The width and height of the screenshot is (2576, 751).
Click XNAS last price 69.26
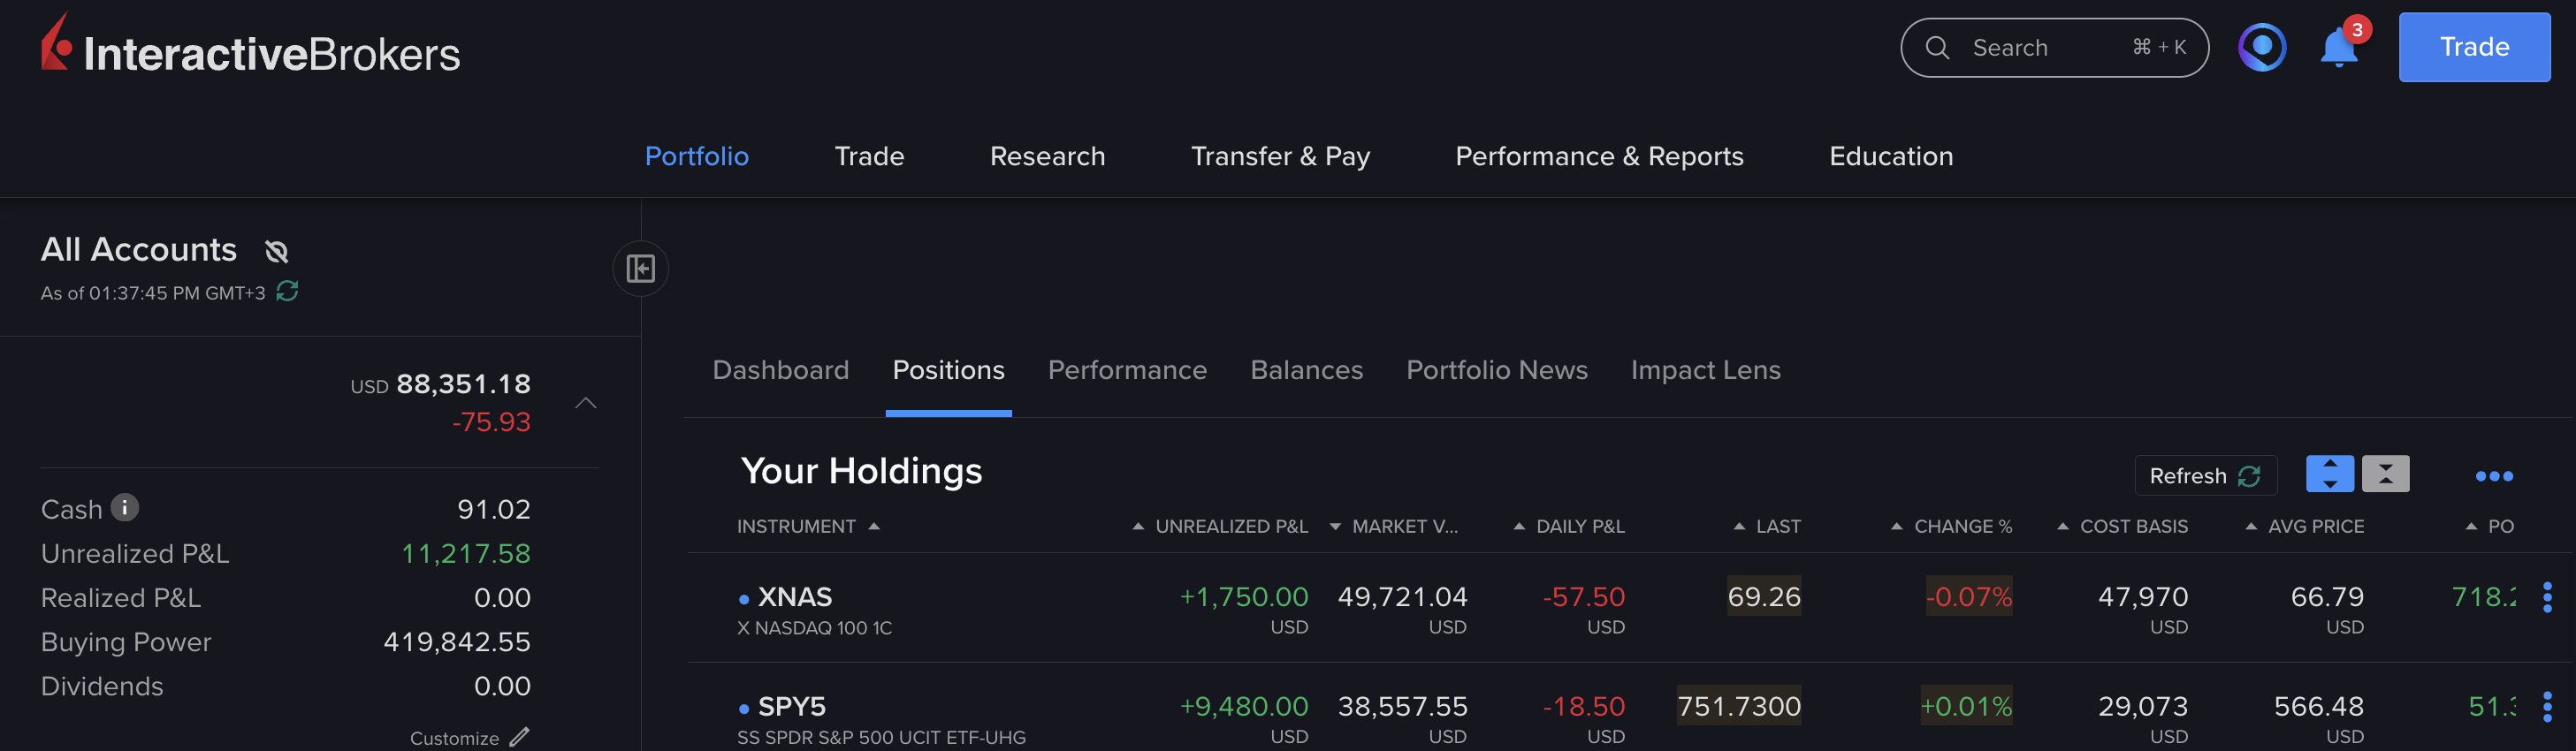pos(1764,597)
